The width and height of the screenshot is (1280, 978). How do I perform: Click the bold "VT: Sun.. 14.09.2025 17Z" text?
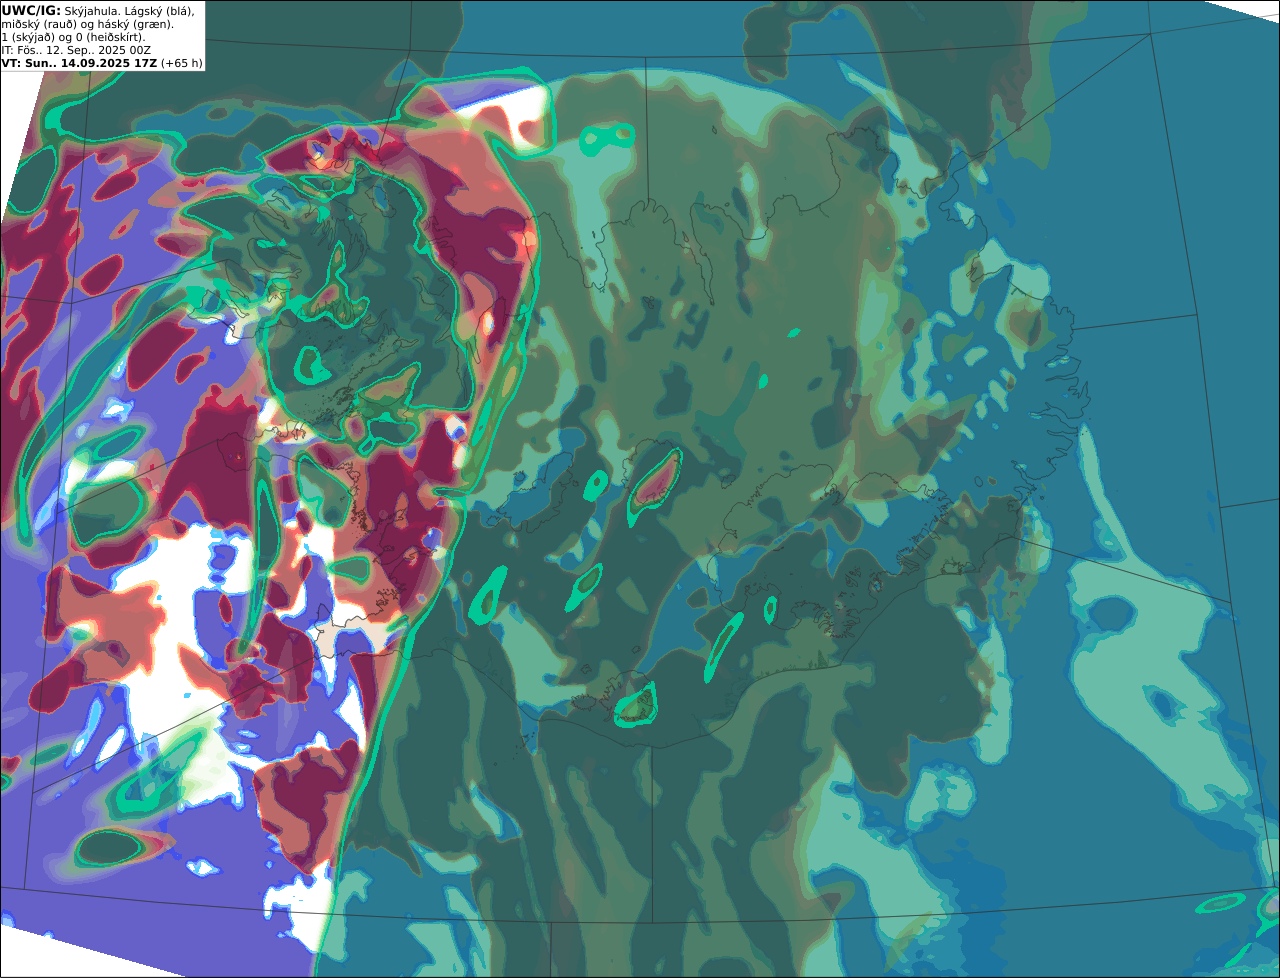click(79, 63)
